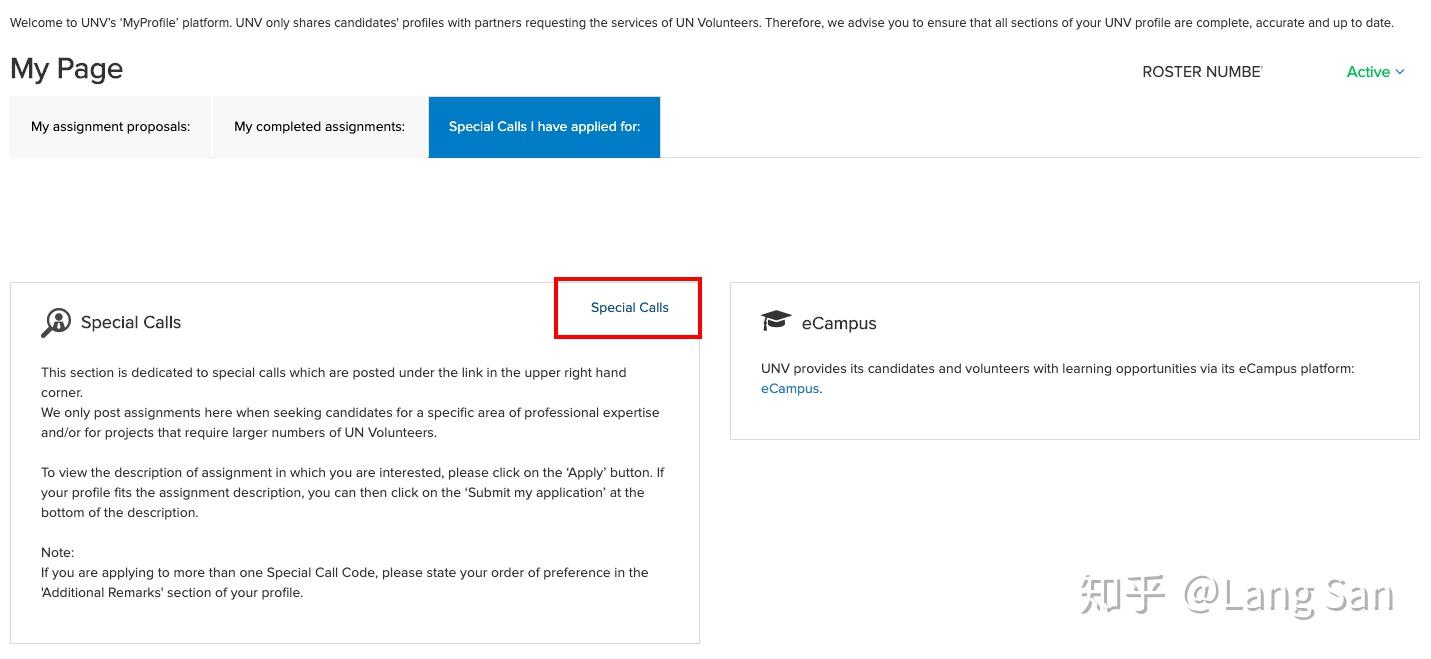Click the ROSTER NUMBER label
The height and width of the screenshot is (659, 1431).
pyautogui.click(x=1201, y=72)
